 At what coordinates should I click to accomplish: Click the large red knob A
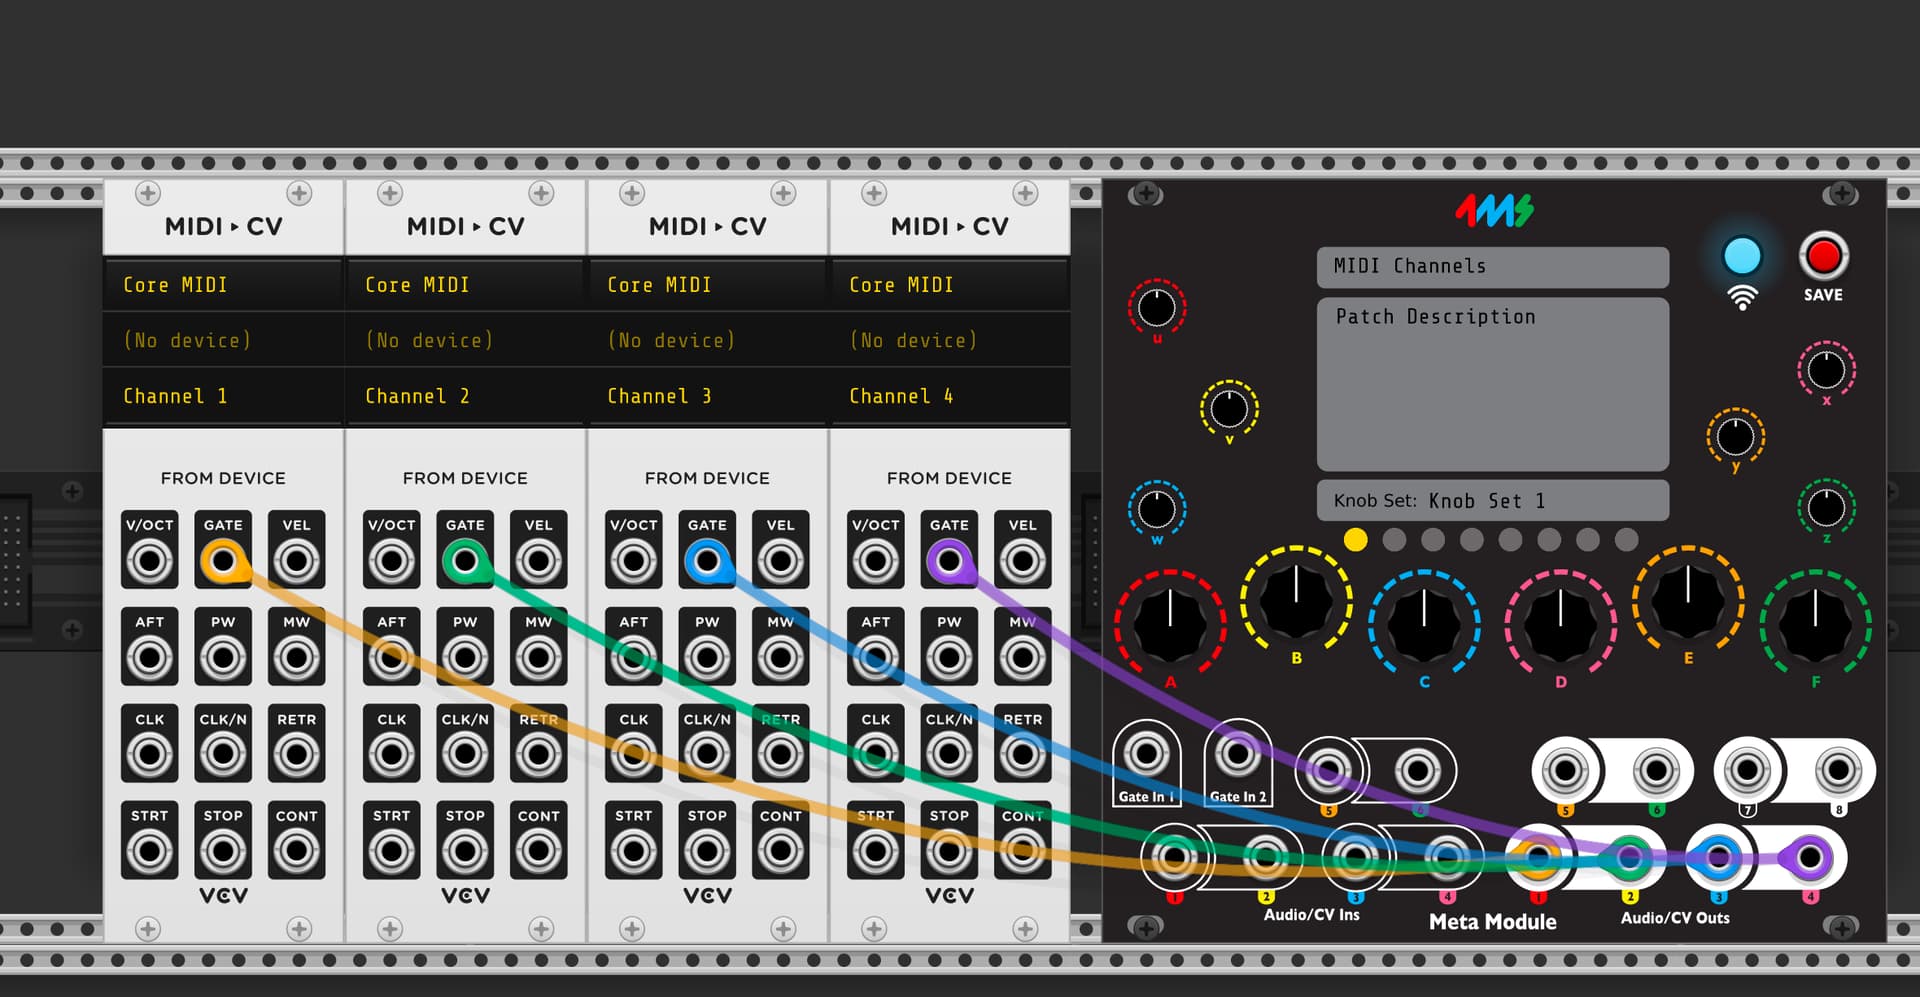1169,624
